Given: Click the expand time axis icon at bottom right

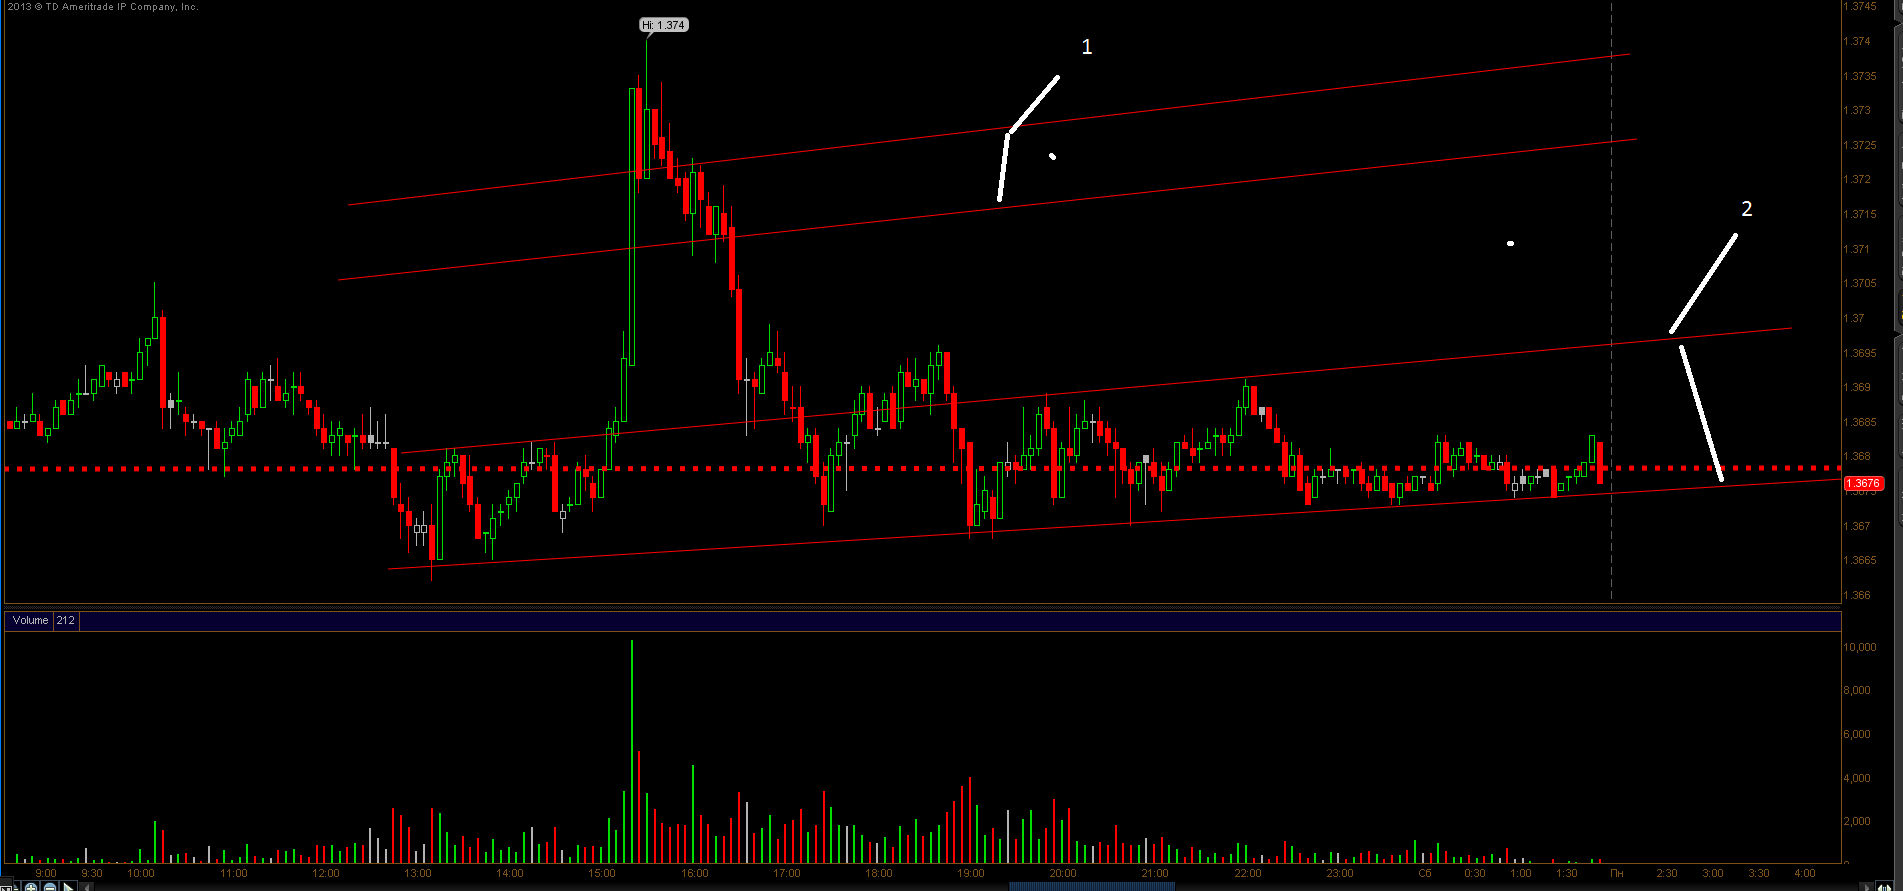Looking at the screenshot, I should click(x=1884, y=887).
